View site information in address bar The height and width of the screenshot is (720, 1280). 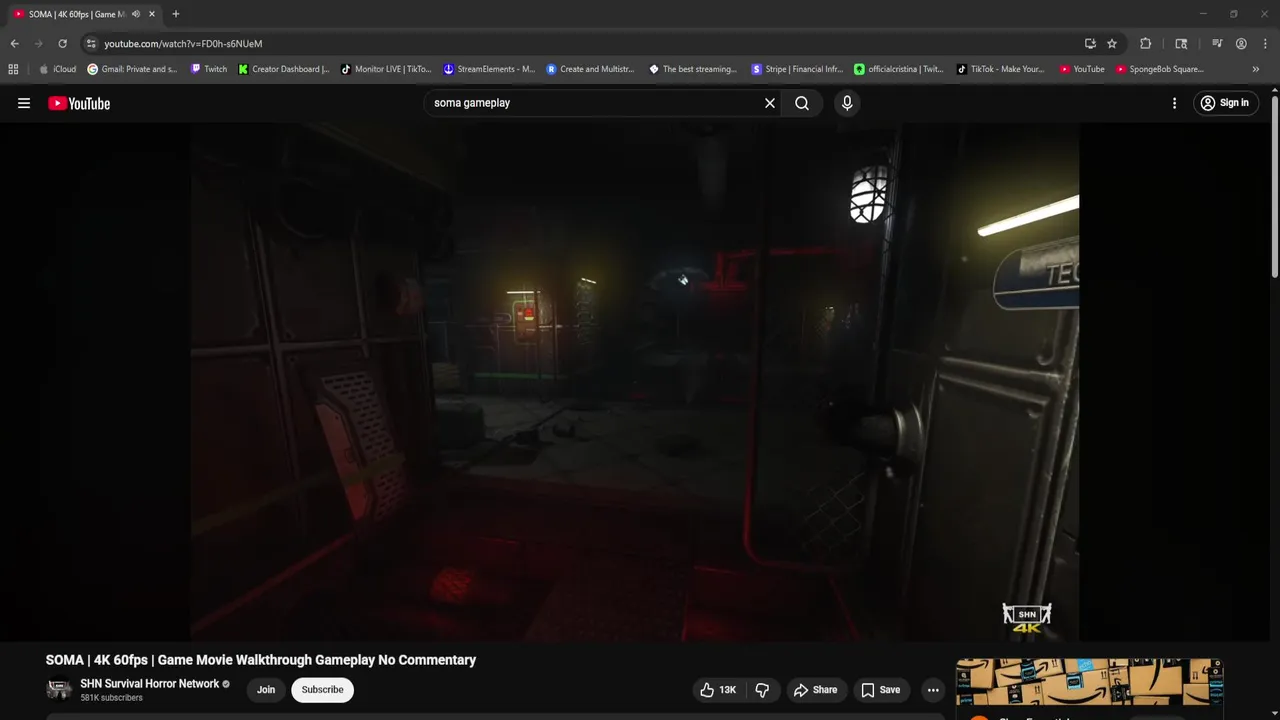(x=91, y=44)
